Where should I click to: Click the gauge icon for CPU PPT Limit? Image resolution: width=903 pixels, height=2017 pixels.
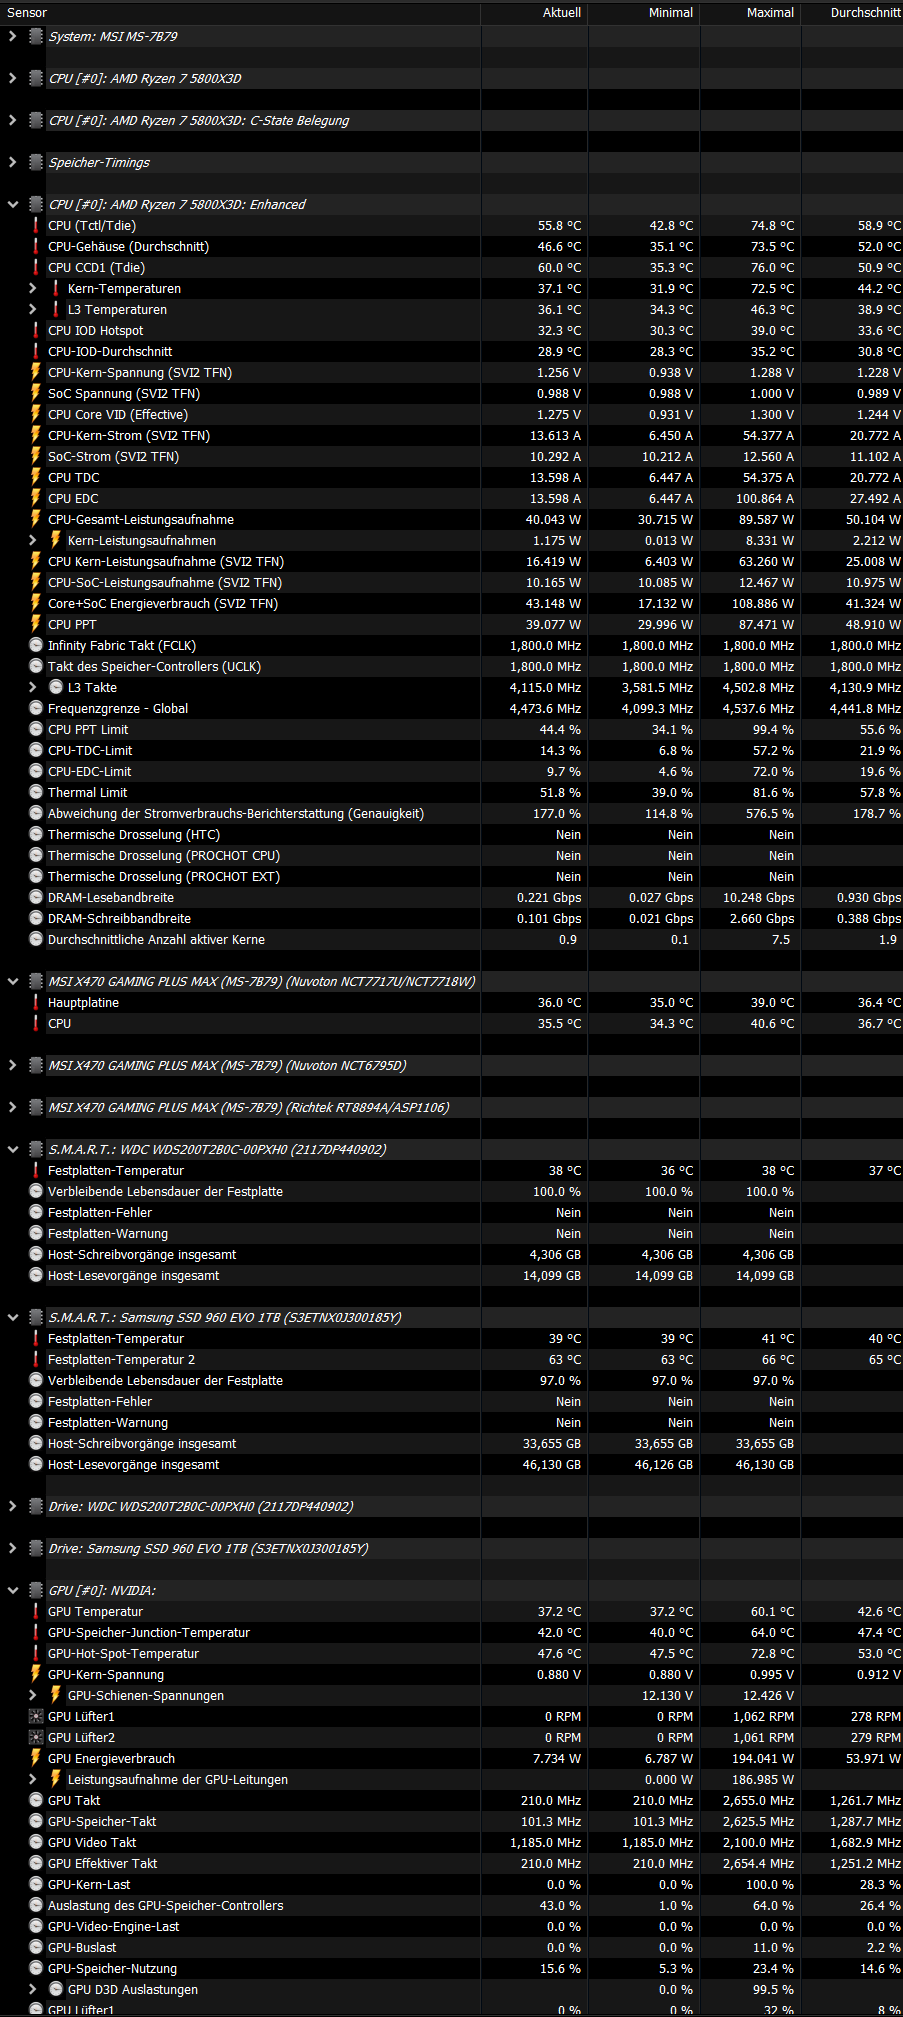[x=36, y=729]
